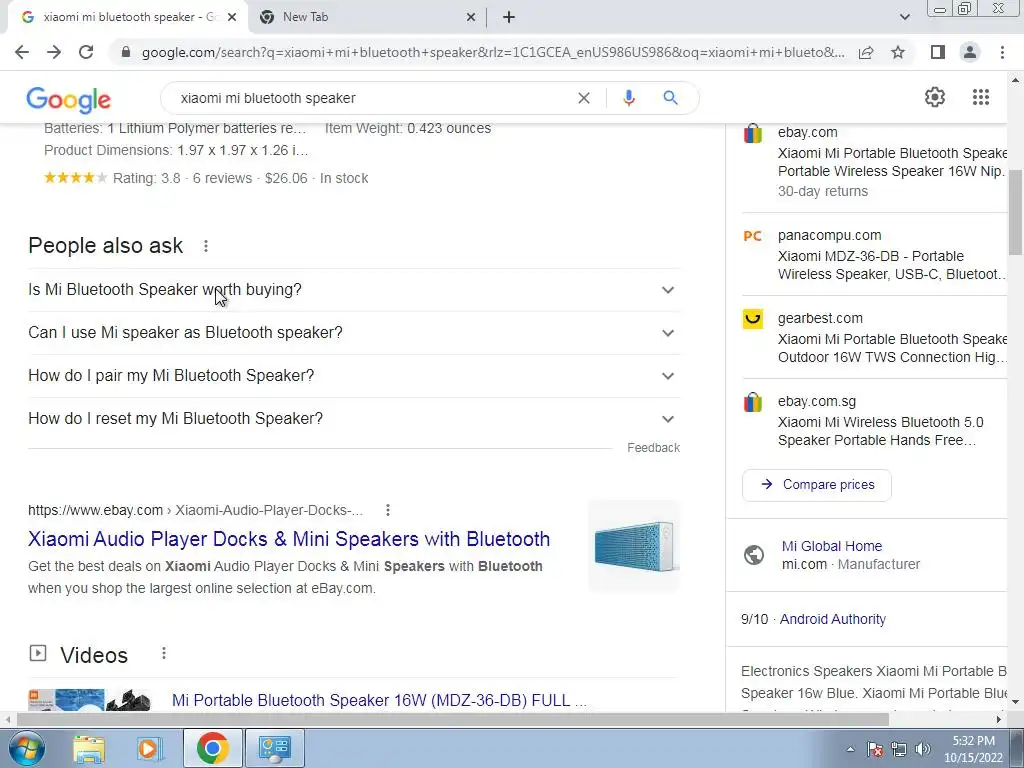
Task: Open Google quick settings gear
Action: point(935,97)
